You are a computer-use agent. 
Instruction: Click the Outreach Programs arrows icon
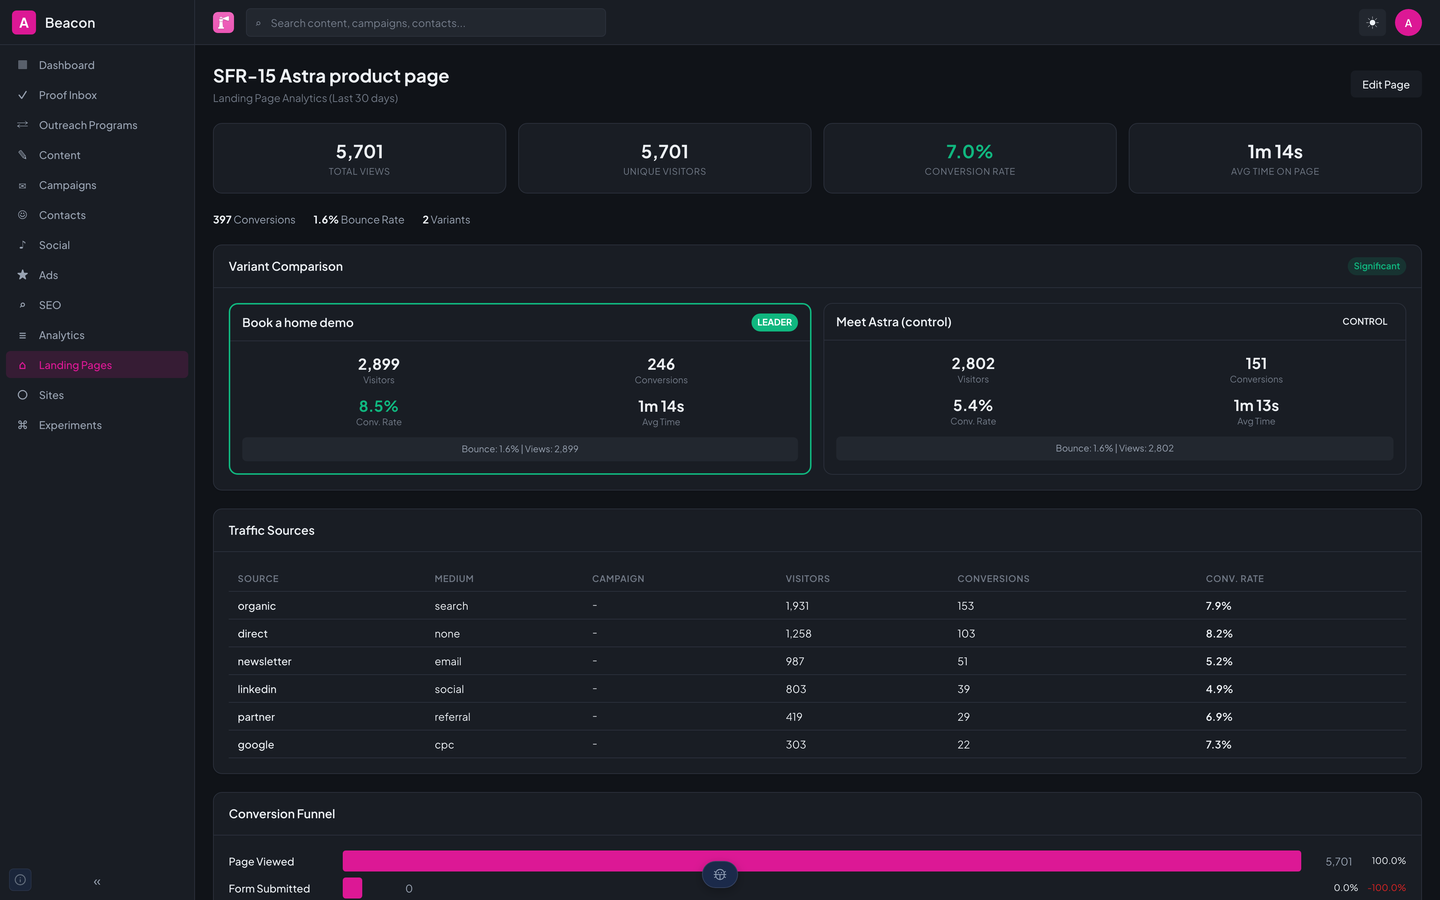(22, 125)
